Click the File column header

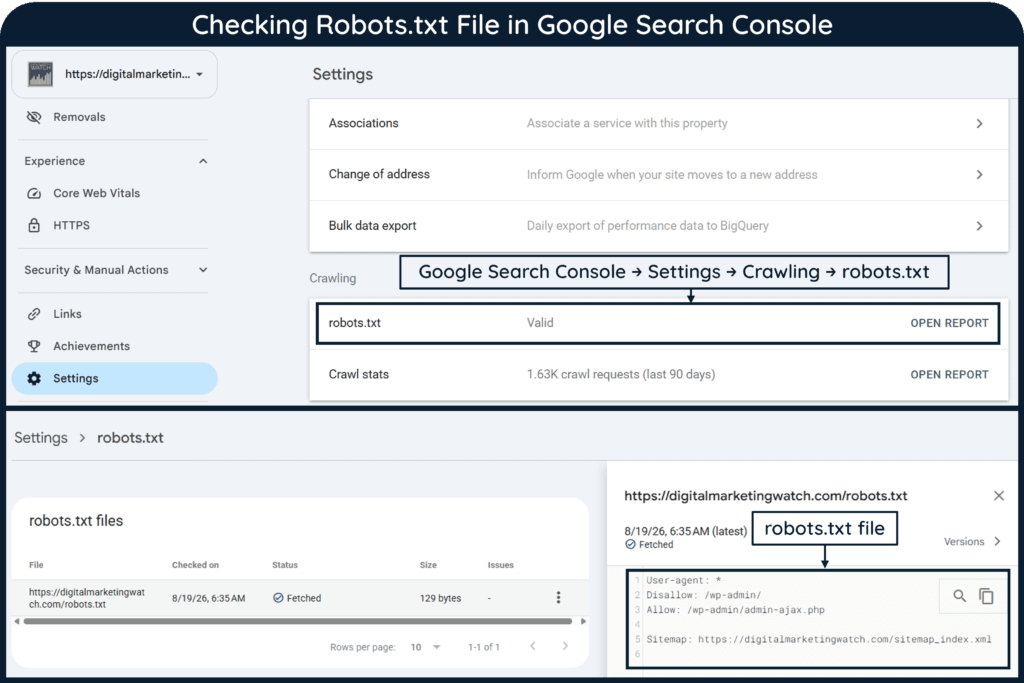point(36,565)
